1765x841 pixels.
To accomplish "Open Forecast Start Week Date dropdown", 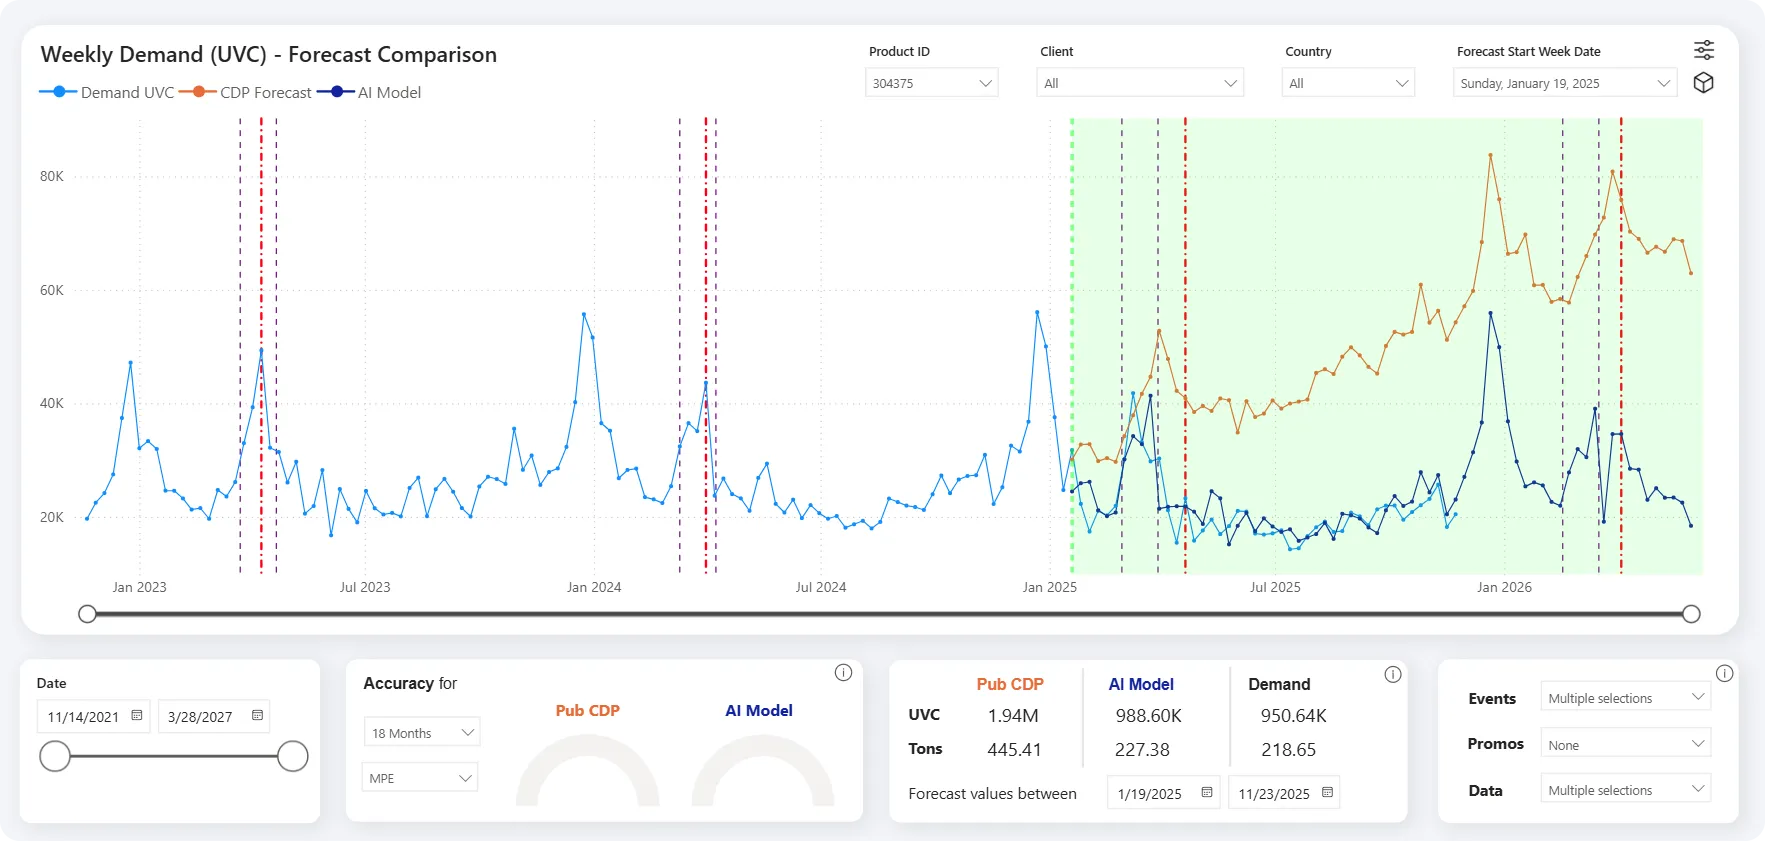I will 1565,83.
